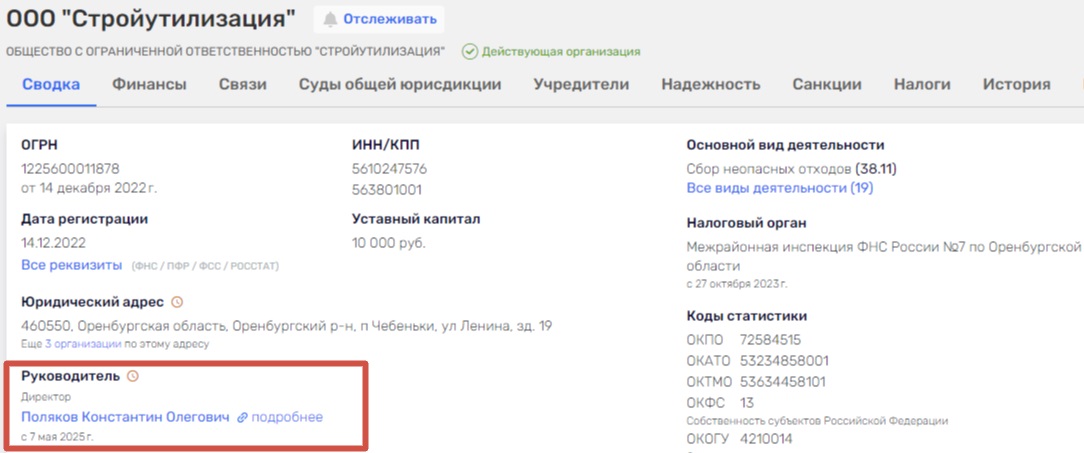1084x453 pixels.
Task: Open the Все виды деятельности (19) link
Action: [779, 188]
